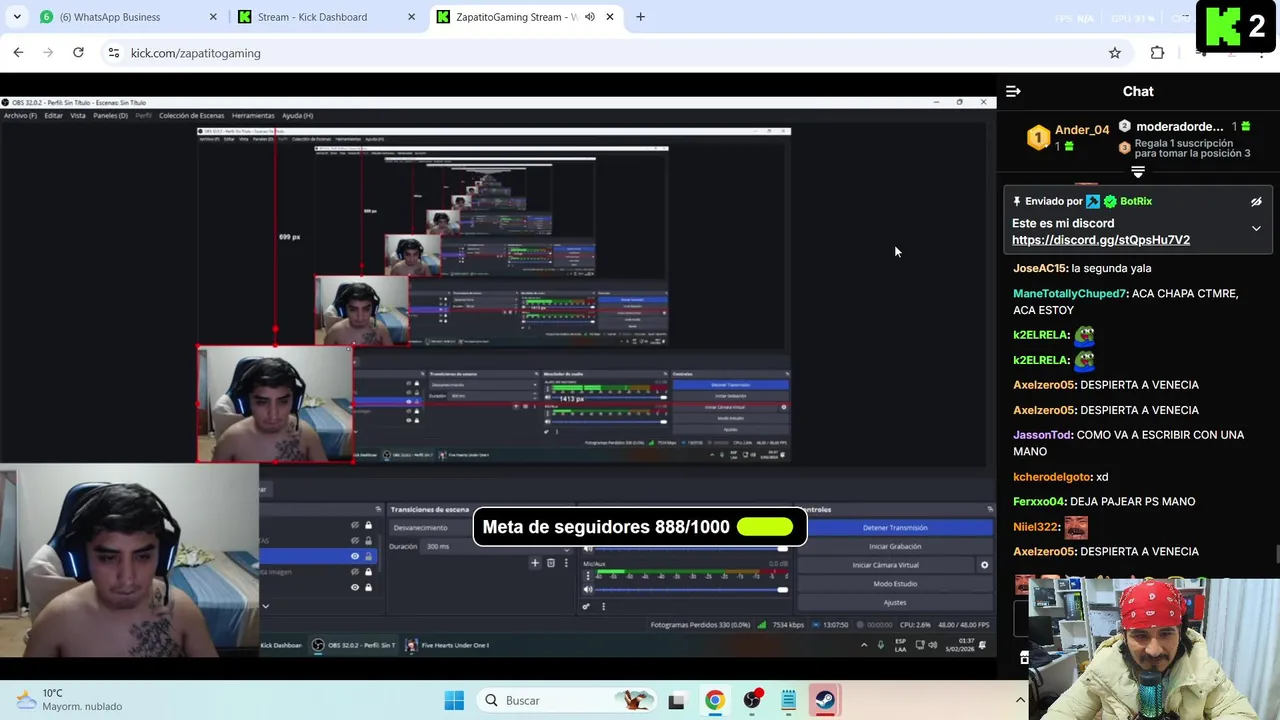Open Colección de Escenas menu in OBS
This screenshot has width=1280, height=720.
(192, 116)
